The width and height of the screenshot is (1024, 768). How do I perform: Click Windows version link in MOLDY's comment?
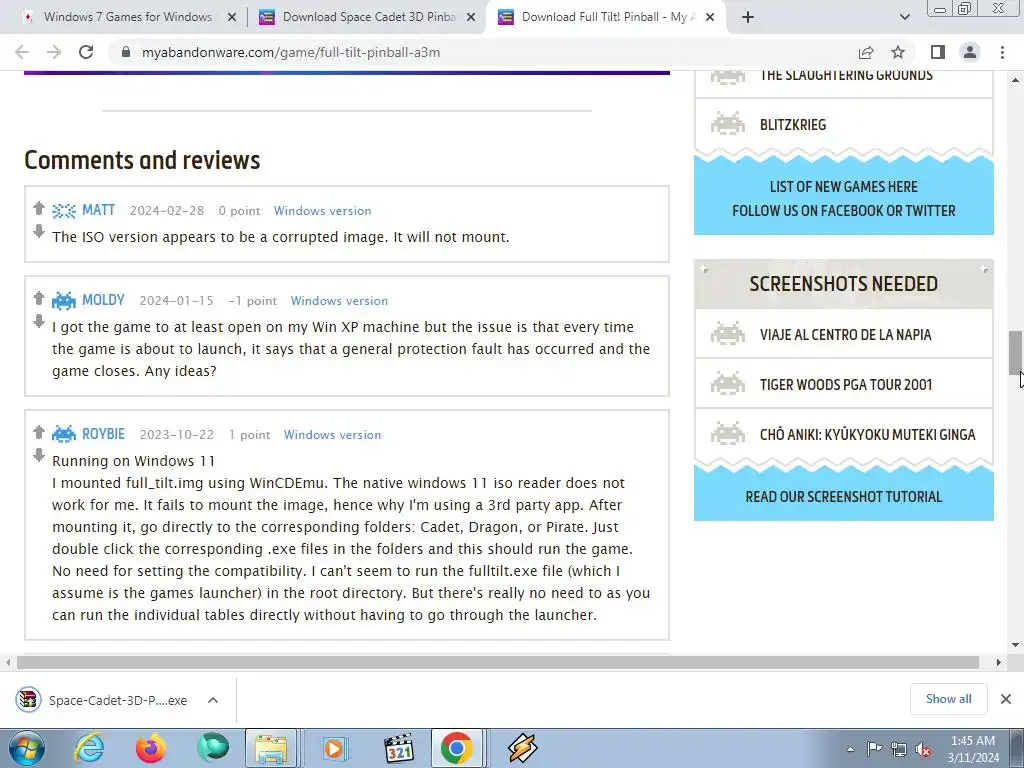tap(340, 300)
